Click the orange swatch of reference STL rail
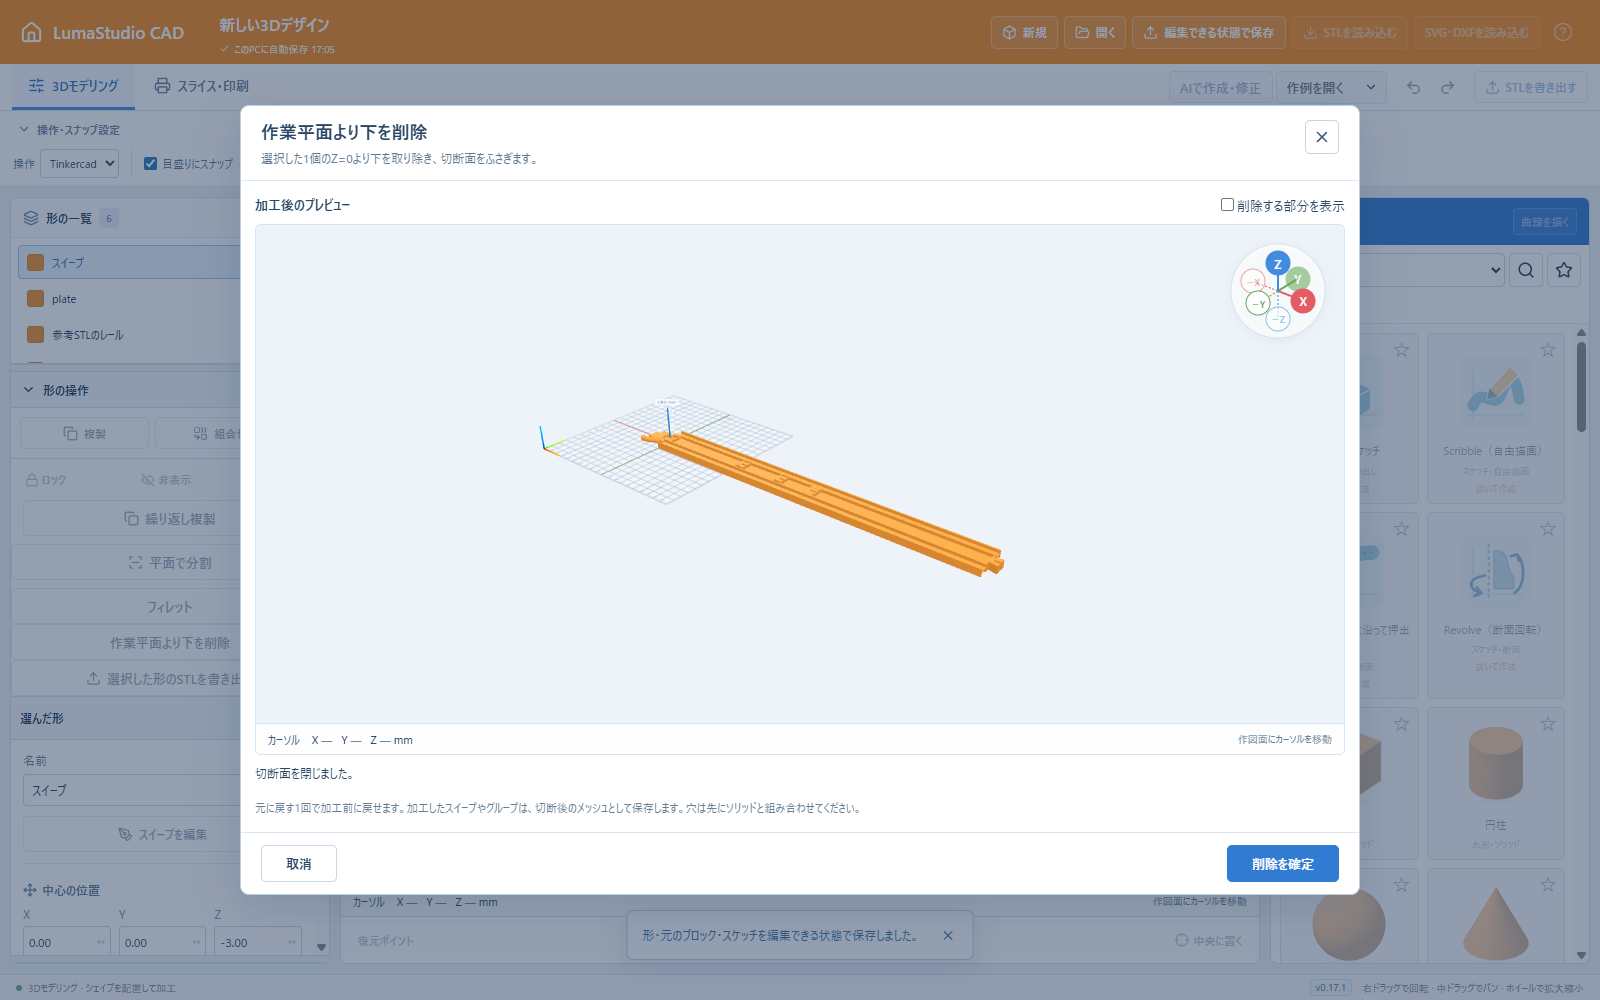This screenshot has height=1000, width=1600. click(x=36, y=335)
